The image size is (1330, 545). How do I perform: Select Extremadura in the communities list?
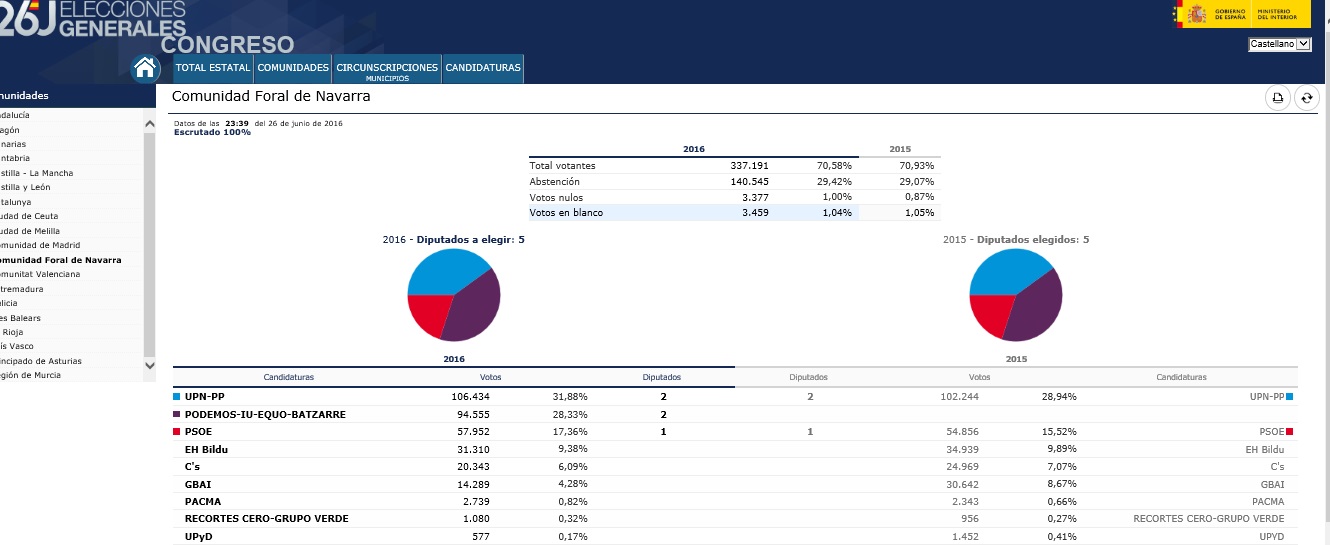[22, 289]
